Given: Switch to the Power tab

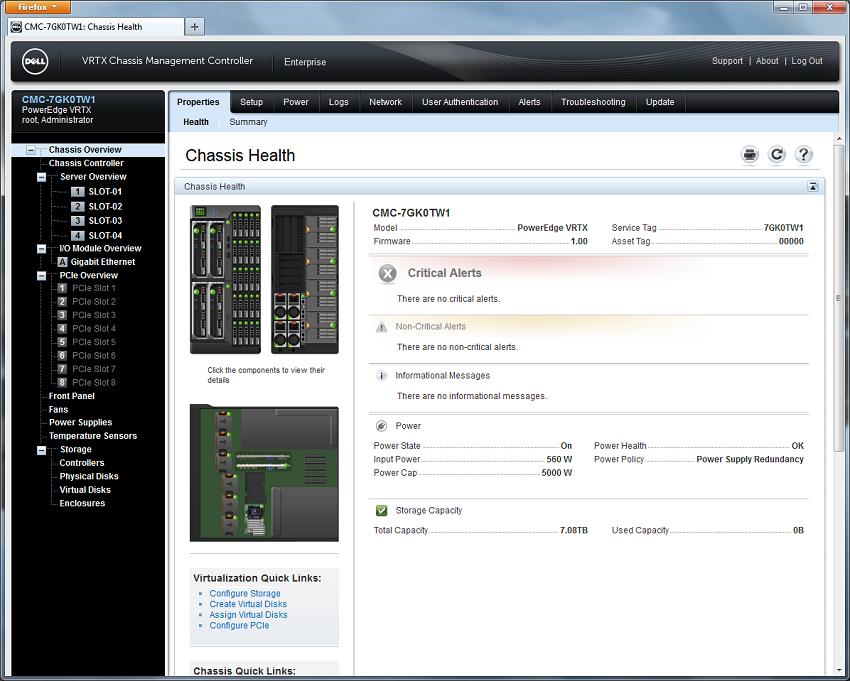Looking at the screenshot, I should [296, 101].
